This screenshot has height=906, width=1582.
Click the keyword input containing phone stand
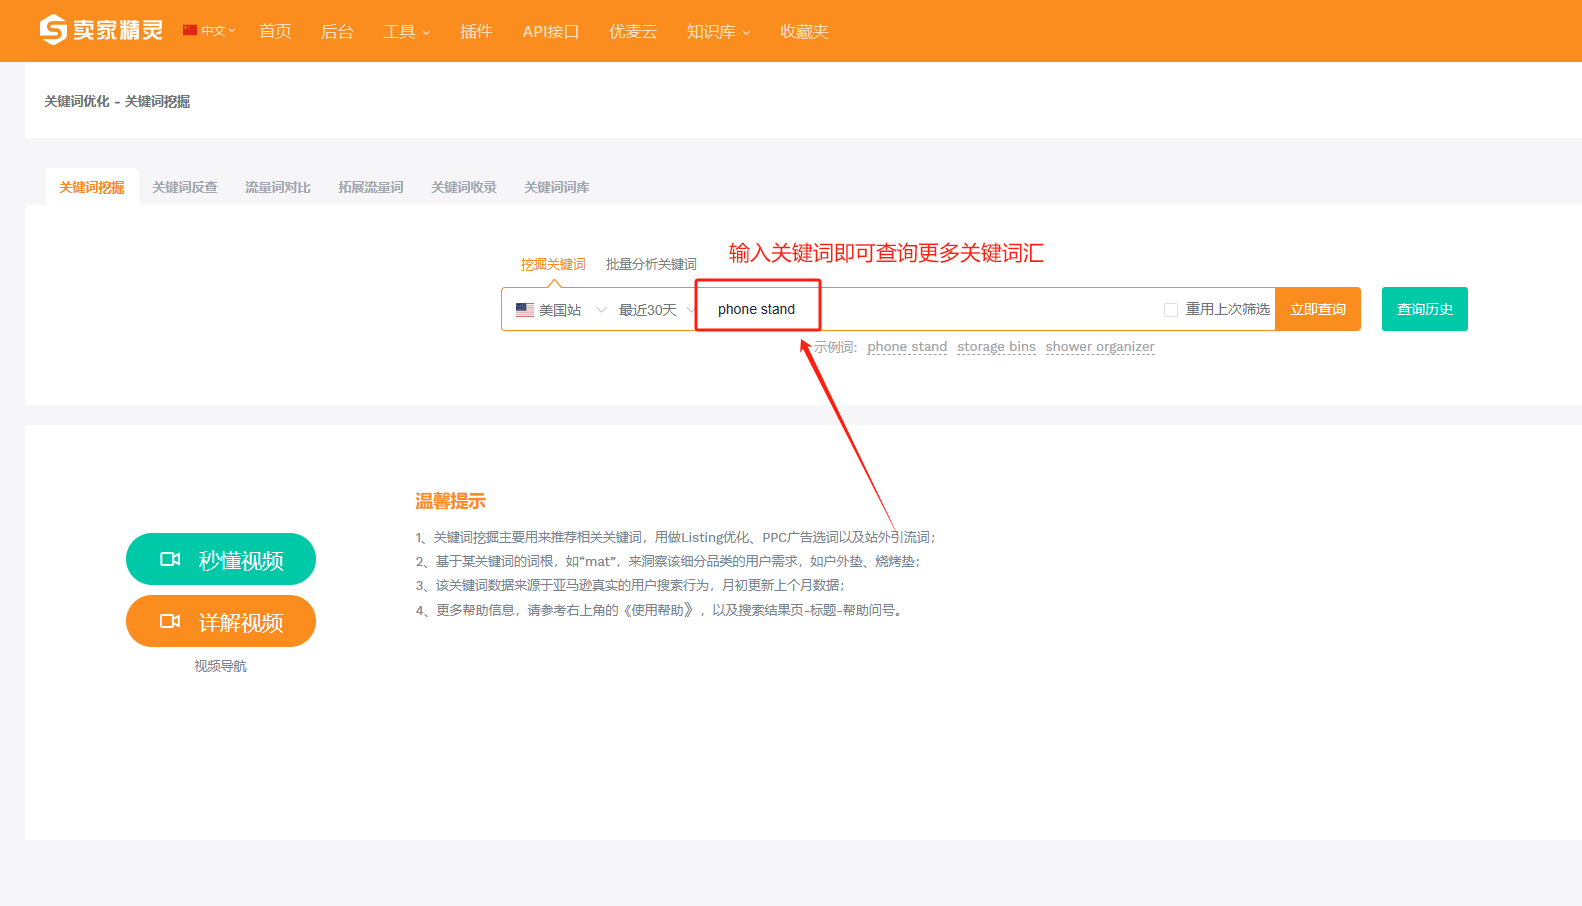click(x=930, y=309)
